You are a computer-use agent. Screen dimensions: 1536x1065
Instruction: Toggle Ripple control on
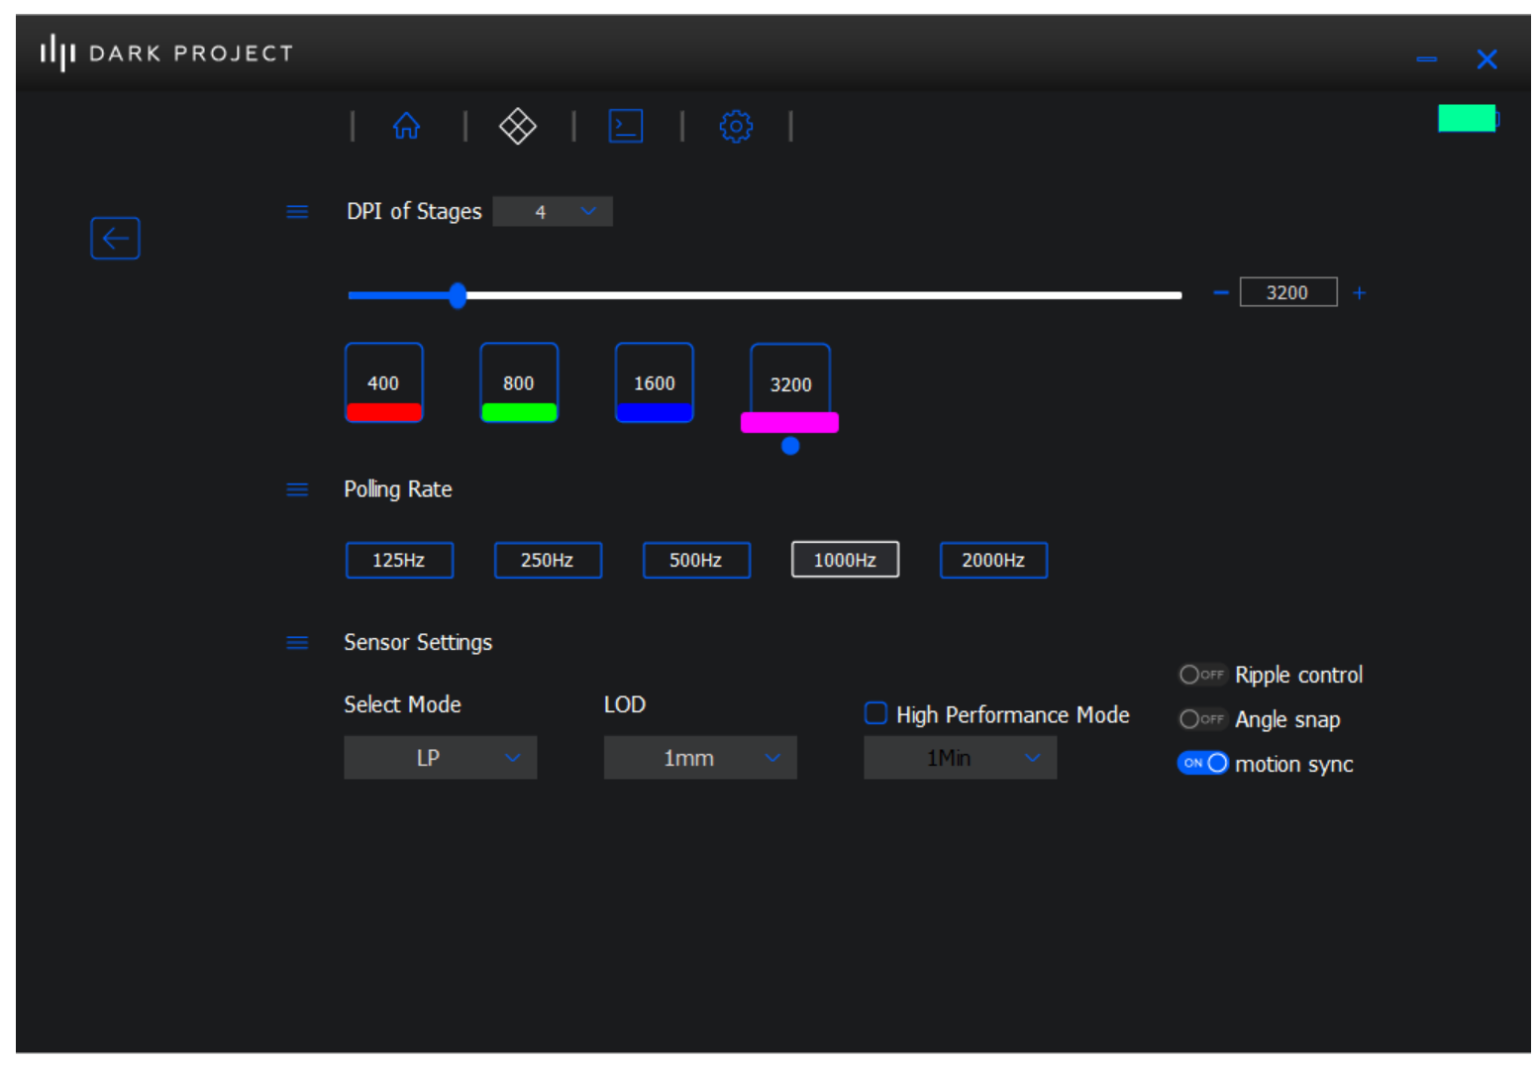(1202, 675)
